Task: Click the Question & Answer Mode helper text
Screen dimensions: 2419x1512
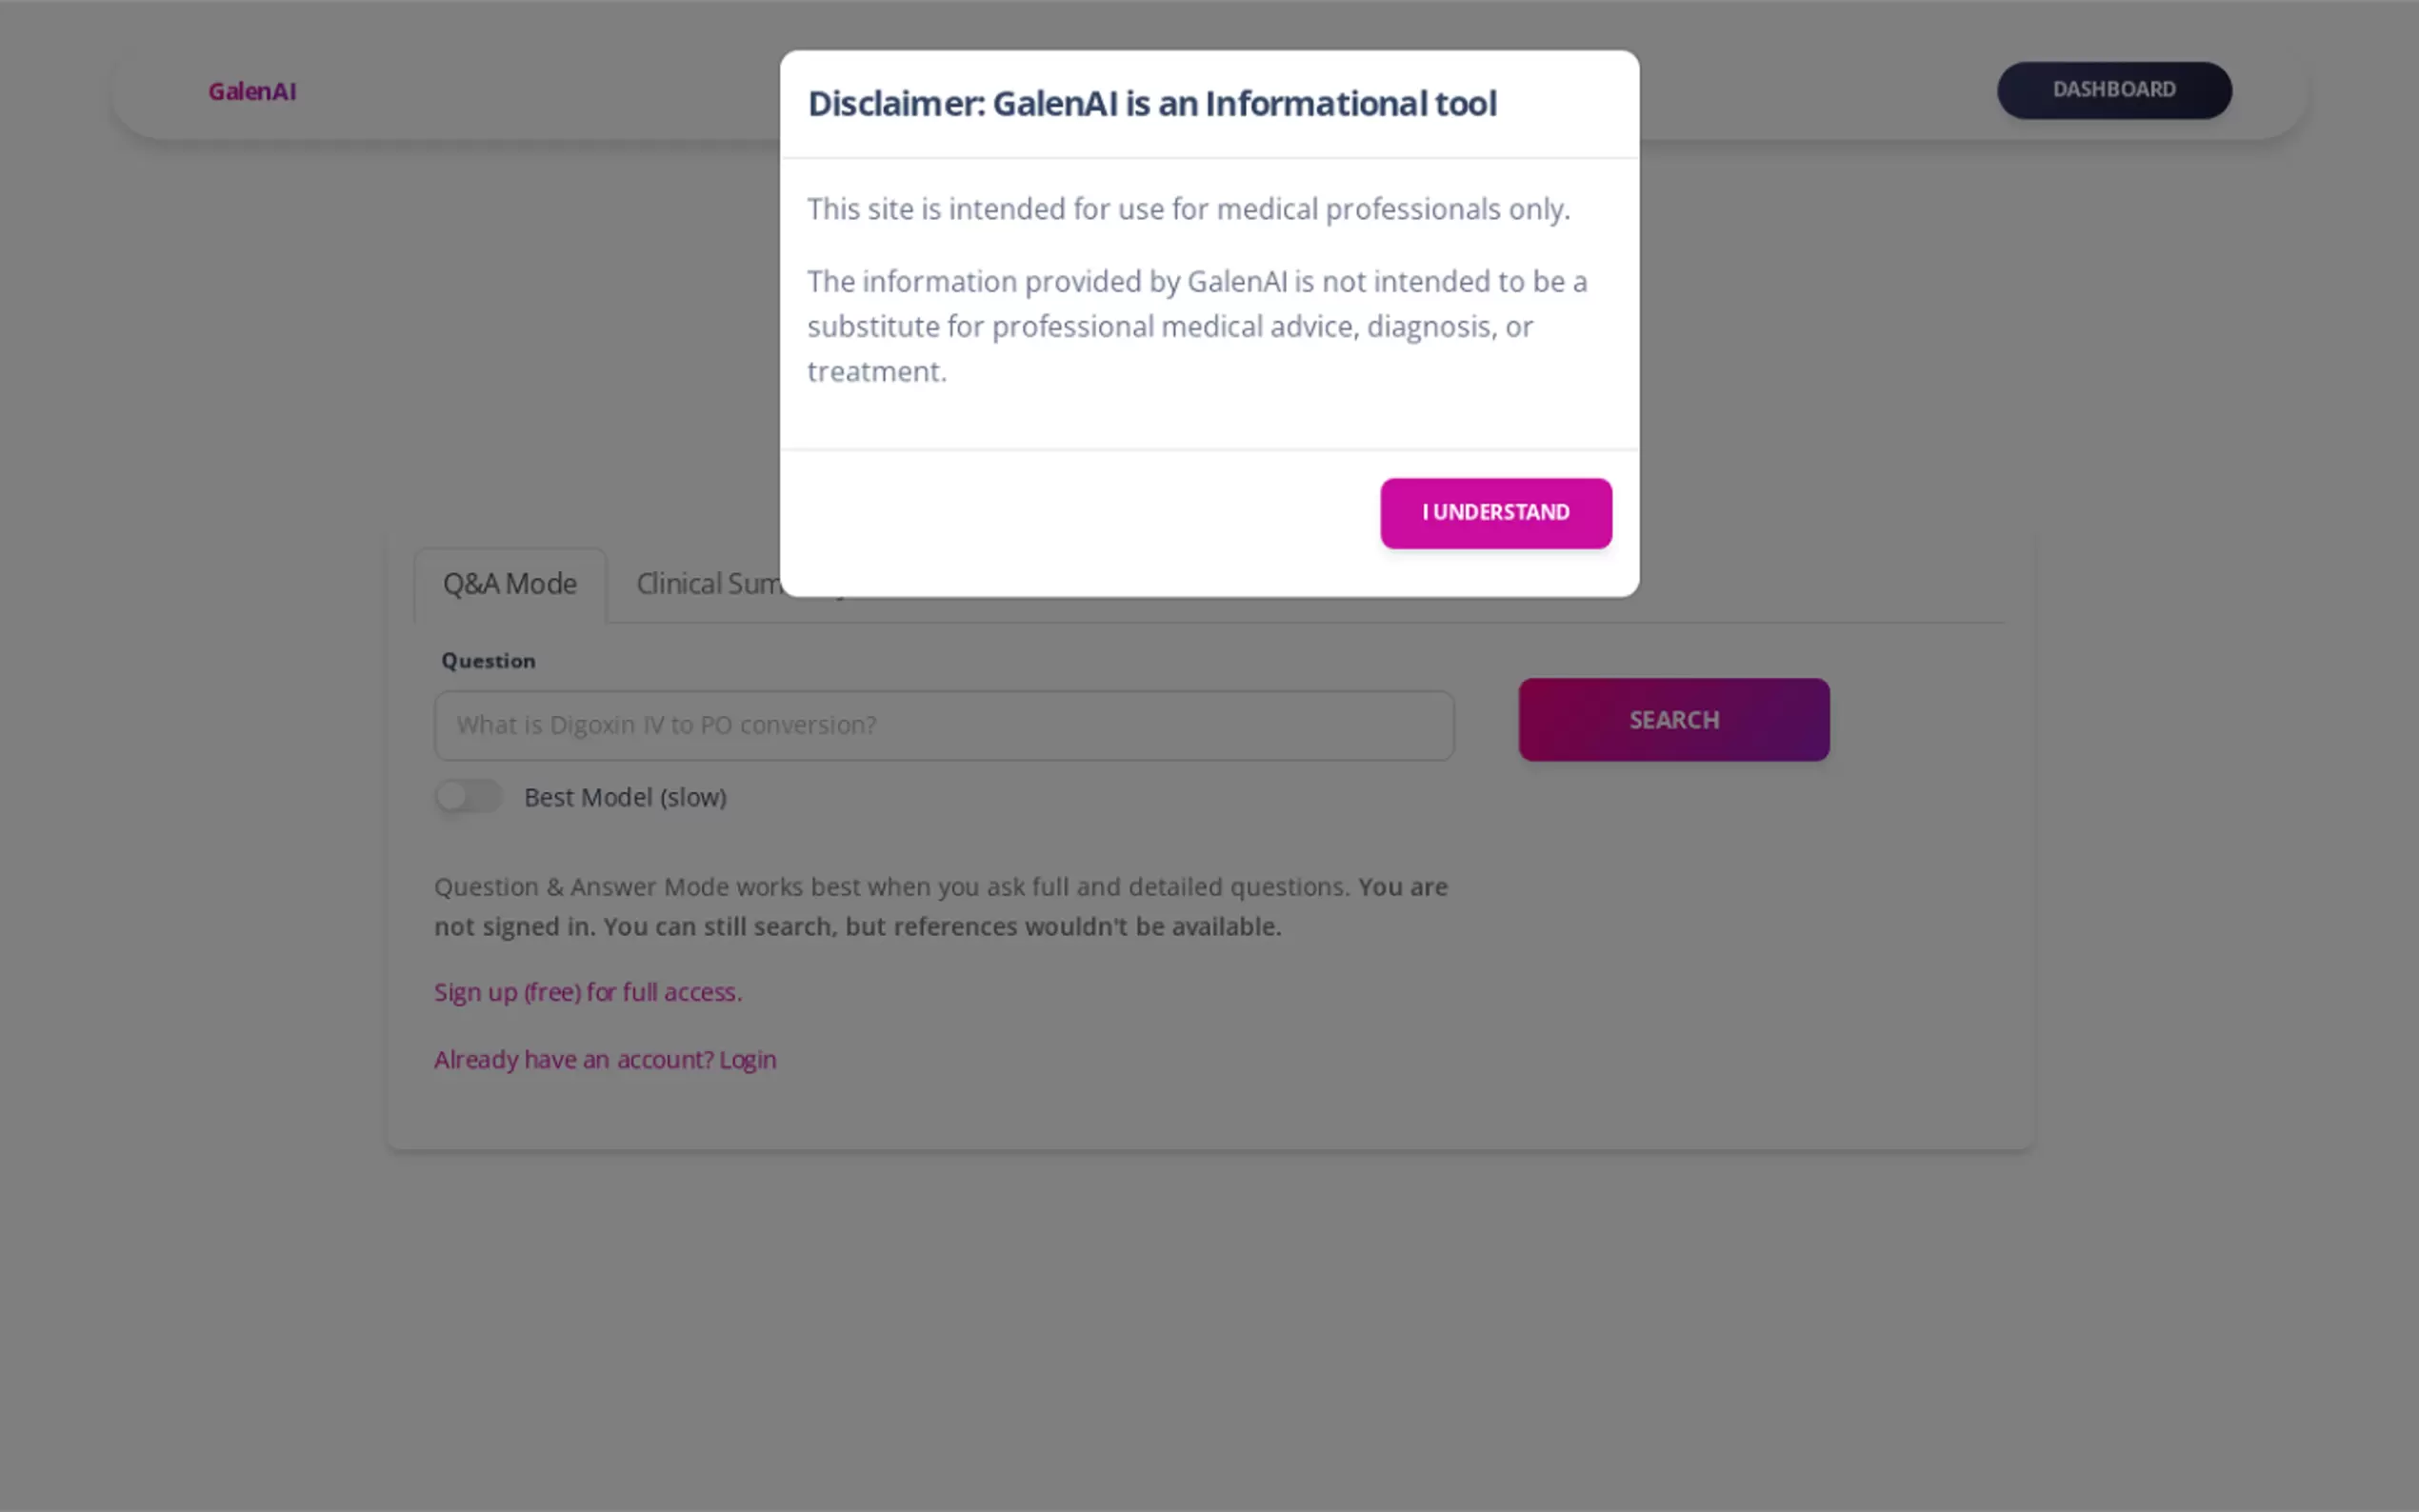Action: pos(890,887)
